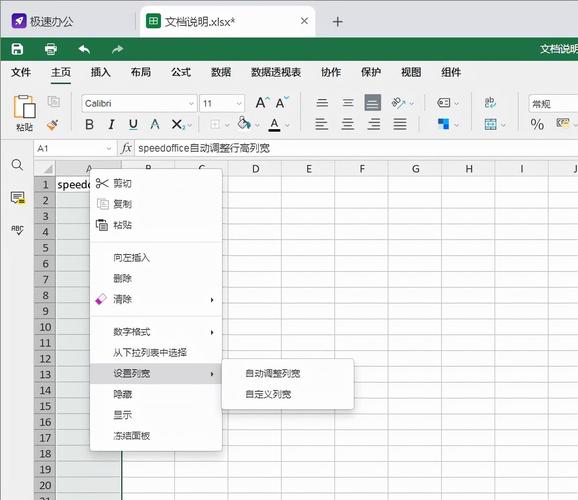
Task: Click the strikethrough X icon
Action: pyautogui.click(x=177, y=125)
